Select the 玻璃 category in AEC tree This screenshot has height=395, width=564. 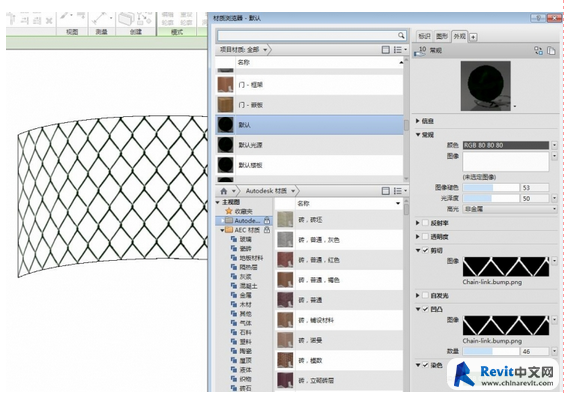(x=241, y=239)
